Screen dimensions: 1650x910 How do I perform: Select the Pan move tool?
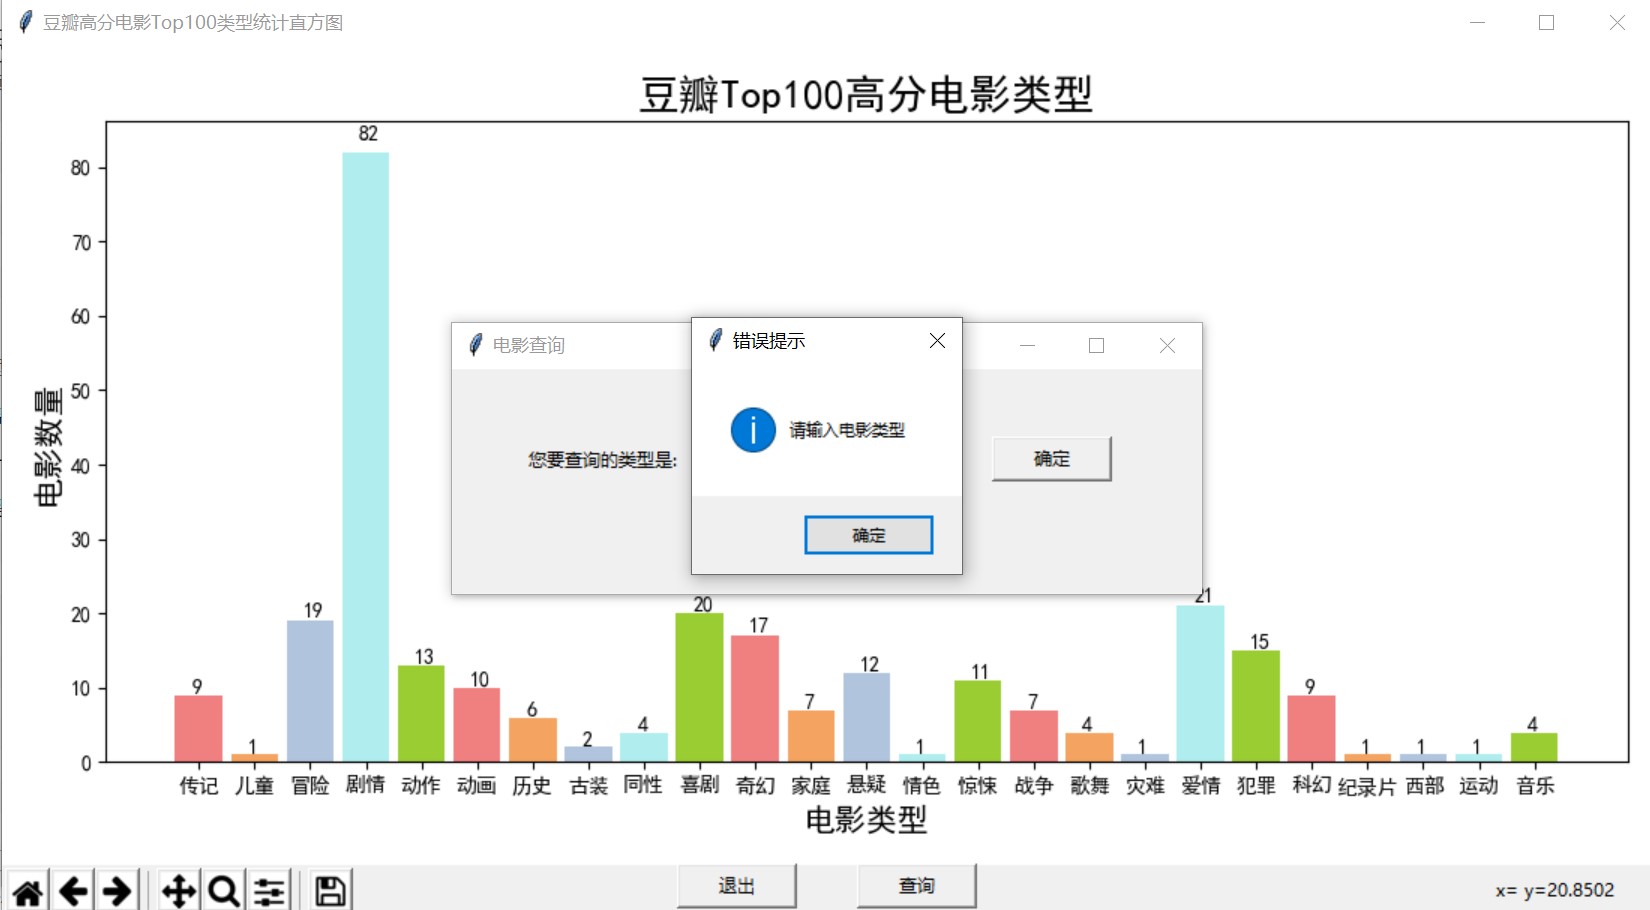tap(179, 890)
